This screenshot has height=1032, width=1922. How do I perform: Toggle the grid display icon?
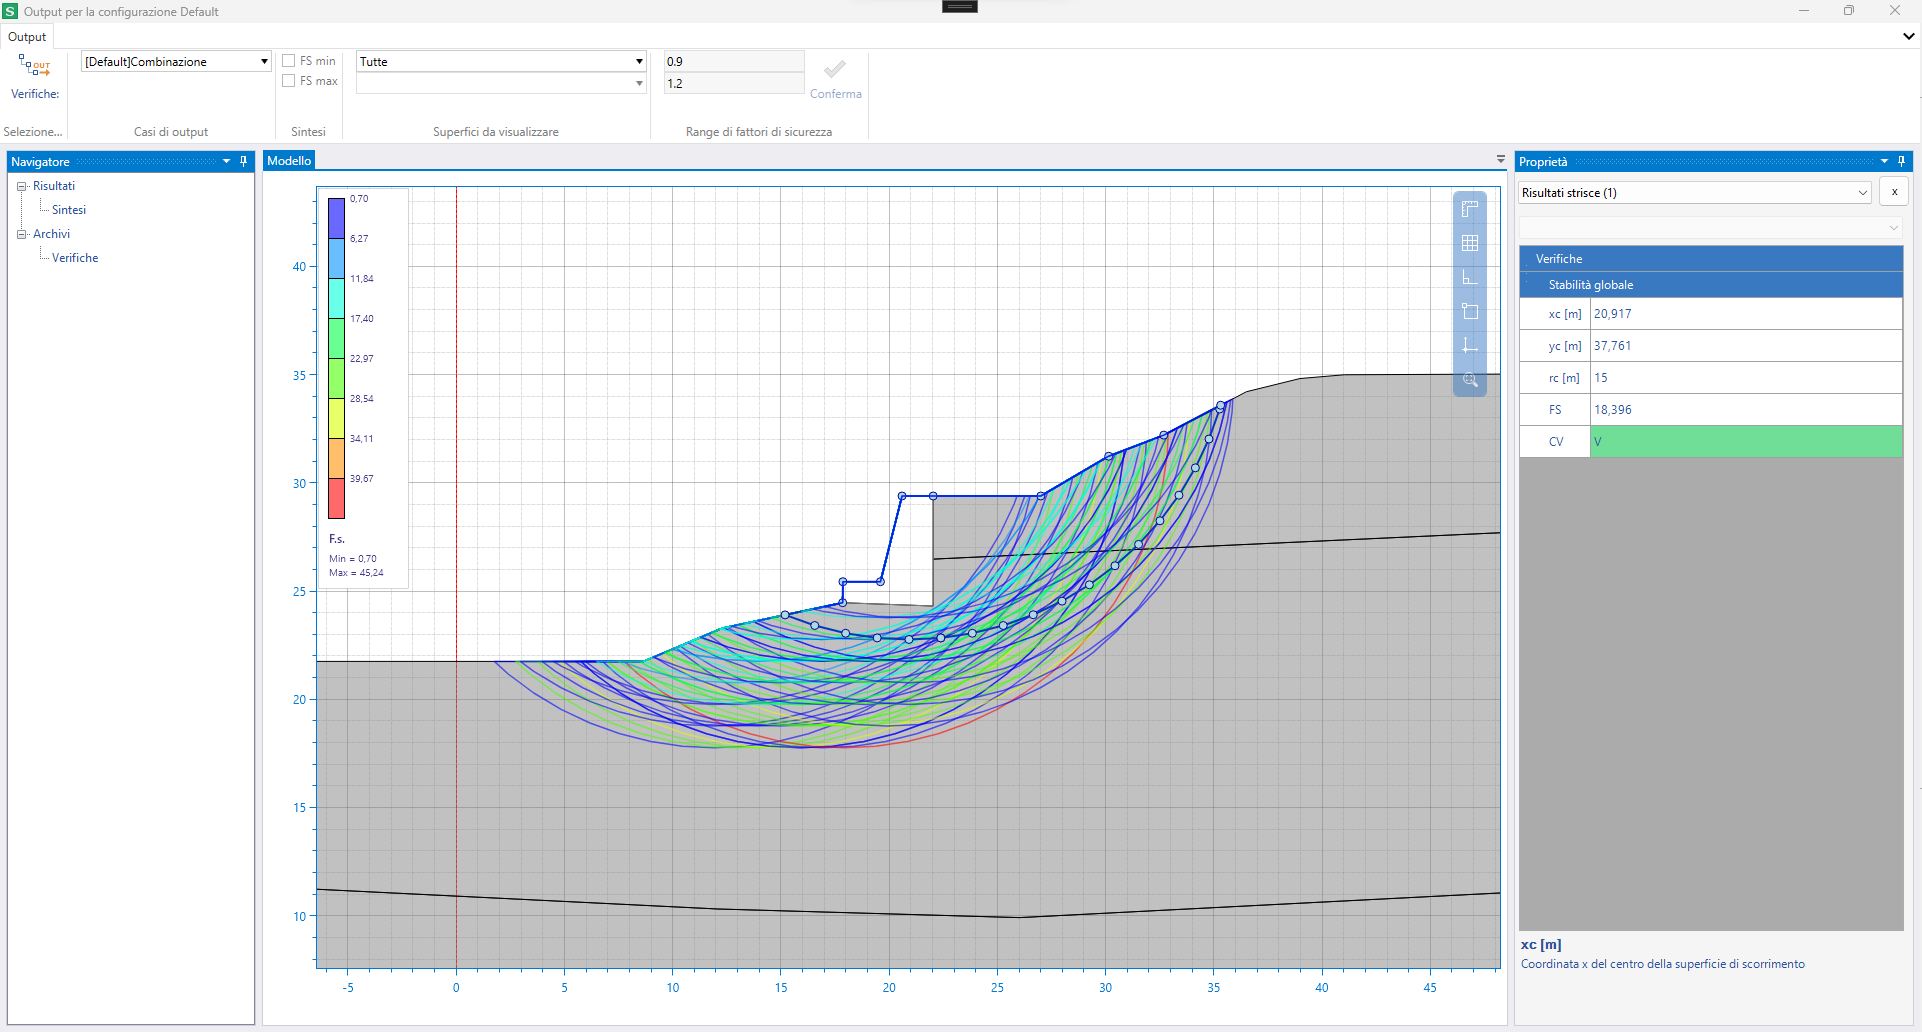[x=1469, y=243]
